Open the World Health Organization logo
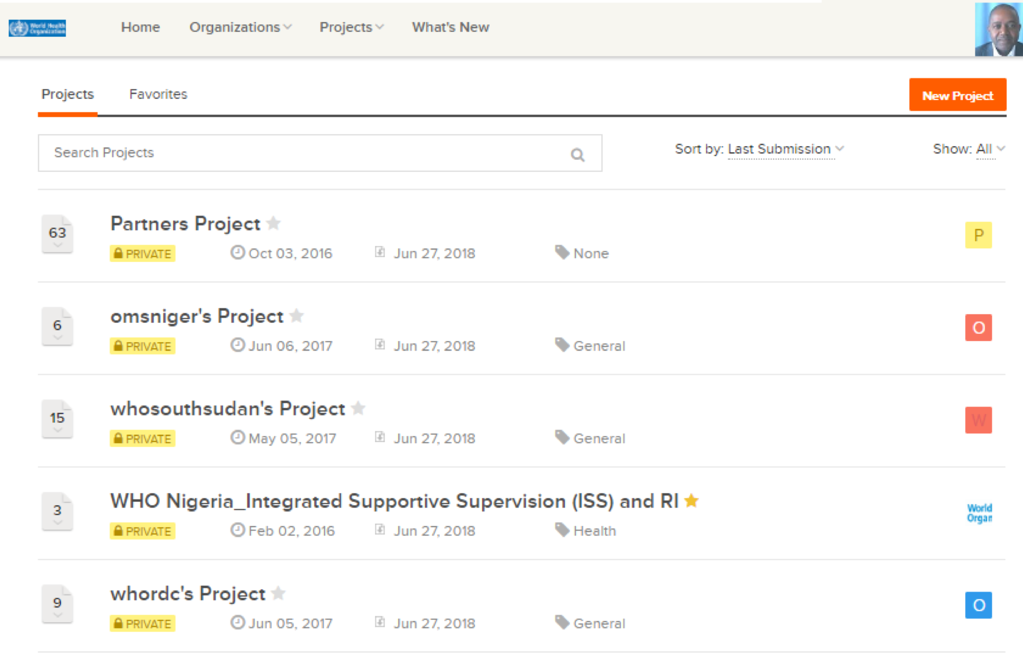 37,28
